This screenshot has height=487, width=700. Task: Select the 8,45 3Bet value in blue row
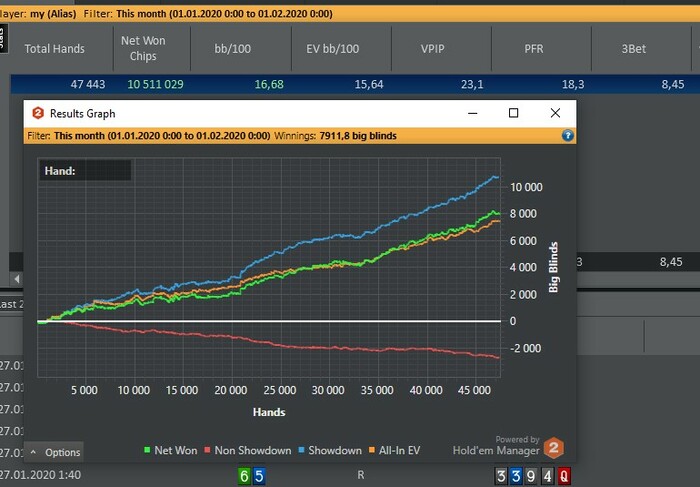coord(673,84)
